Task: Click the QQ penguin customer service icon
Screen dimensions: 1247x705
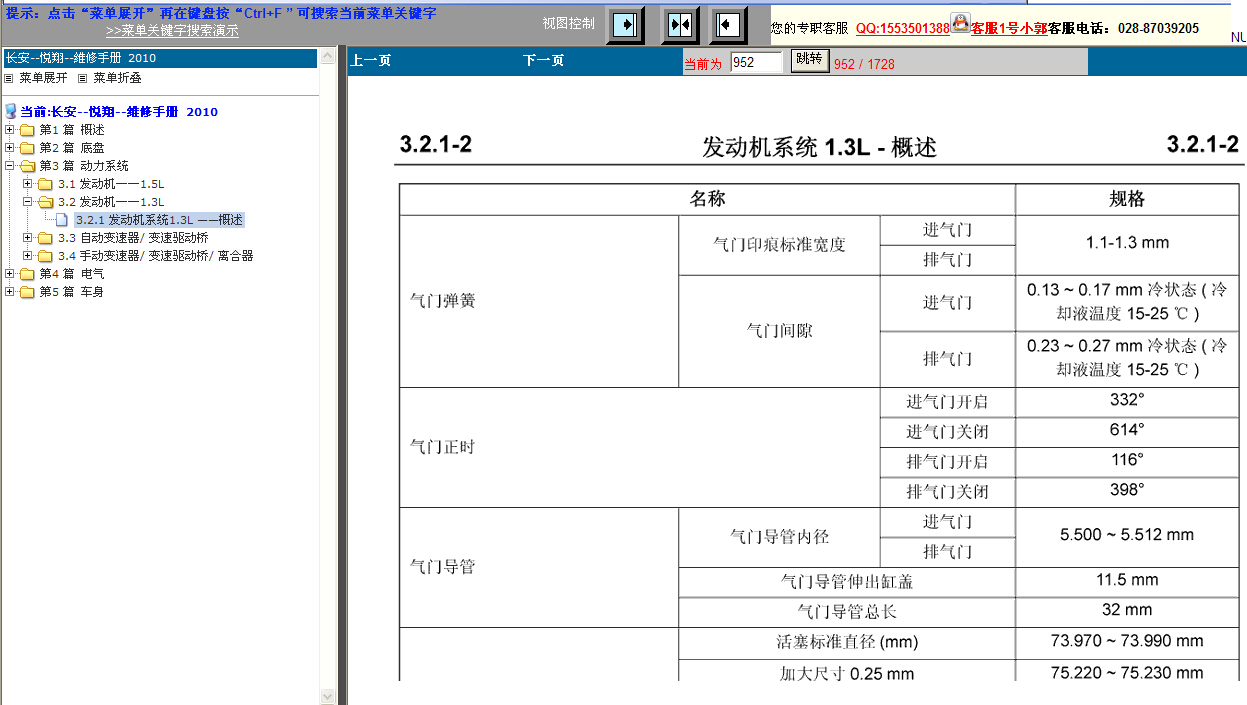Action: coord(960,23)
